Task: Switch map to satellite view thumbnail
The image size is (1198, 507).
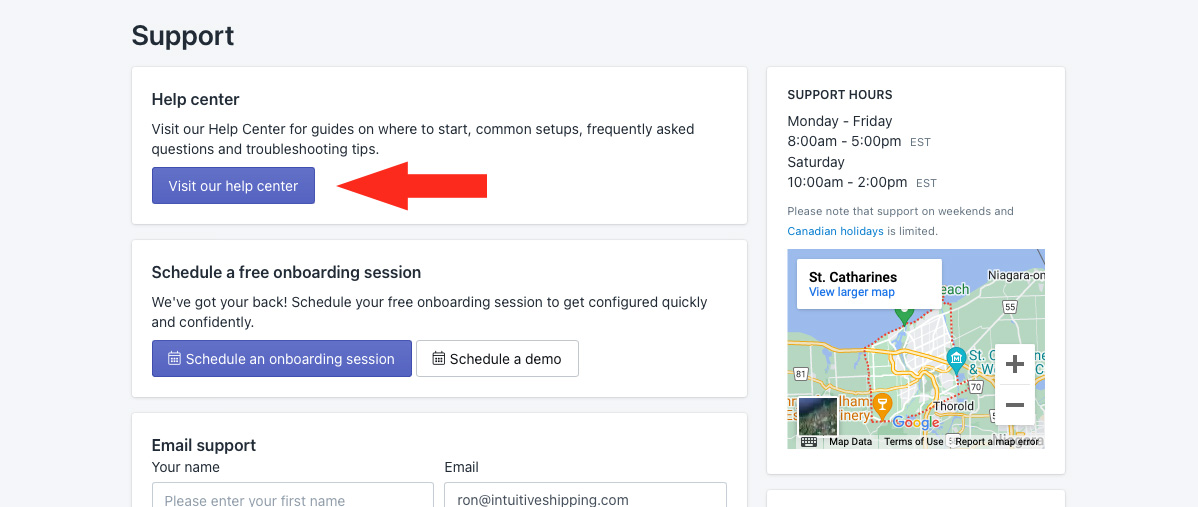Action: click(x=817, y=416)
